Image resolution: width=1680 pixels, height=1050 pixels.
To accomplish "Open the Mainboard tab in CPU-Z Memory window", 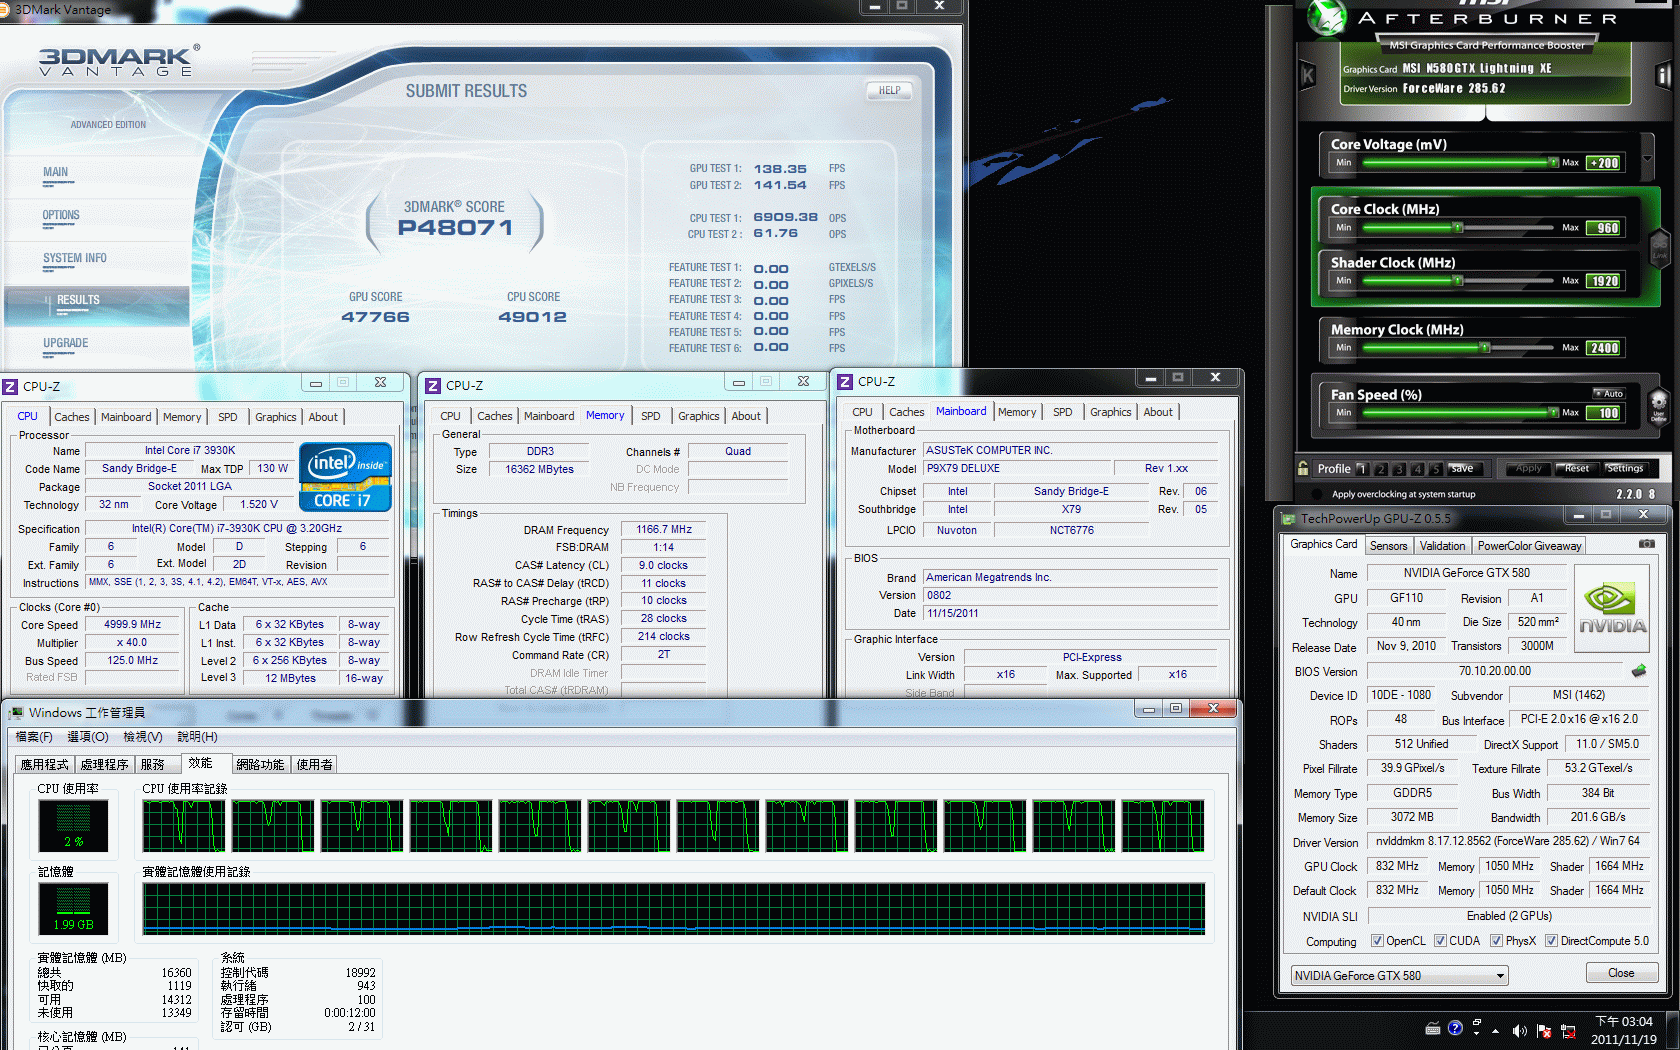I will pos(549,416).
